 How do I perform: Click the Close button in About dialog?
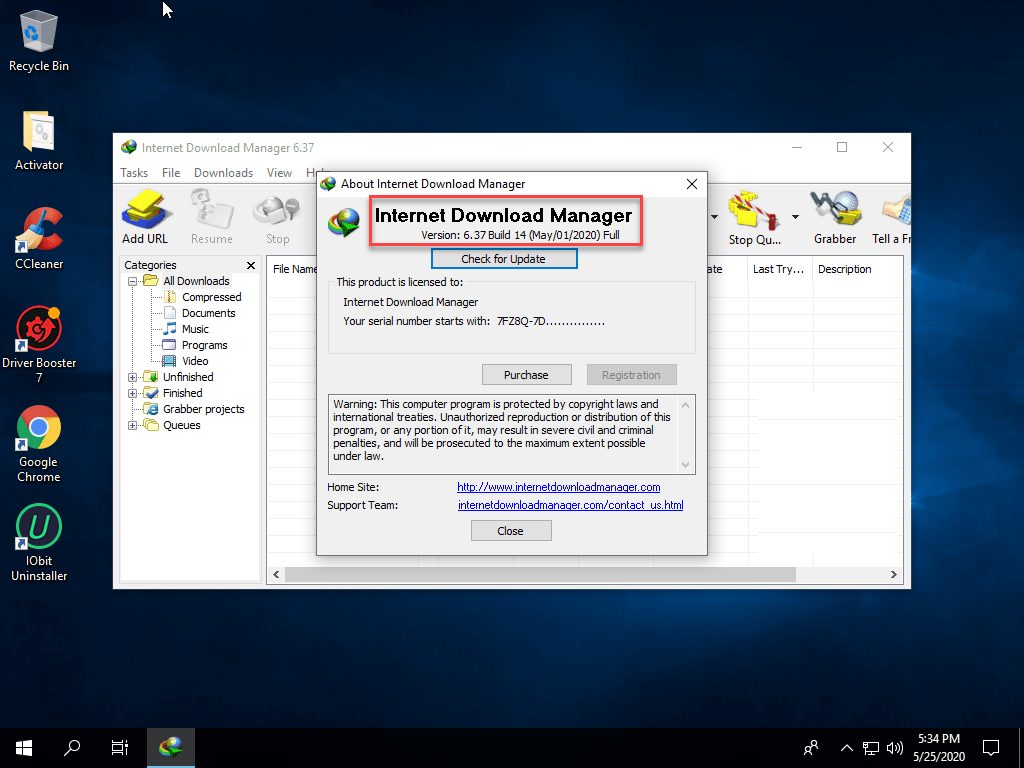pyautogui.click(x=511, y=531)
